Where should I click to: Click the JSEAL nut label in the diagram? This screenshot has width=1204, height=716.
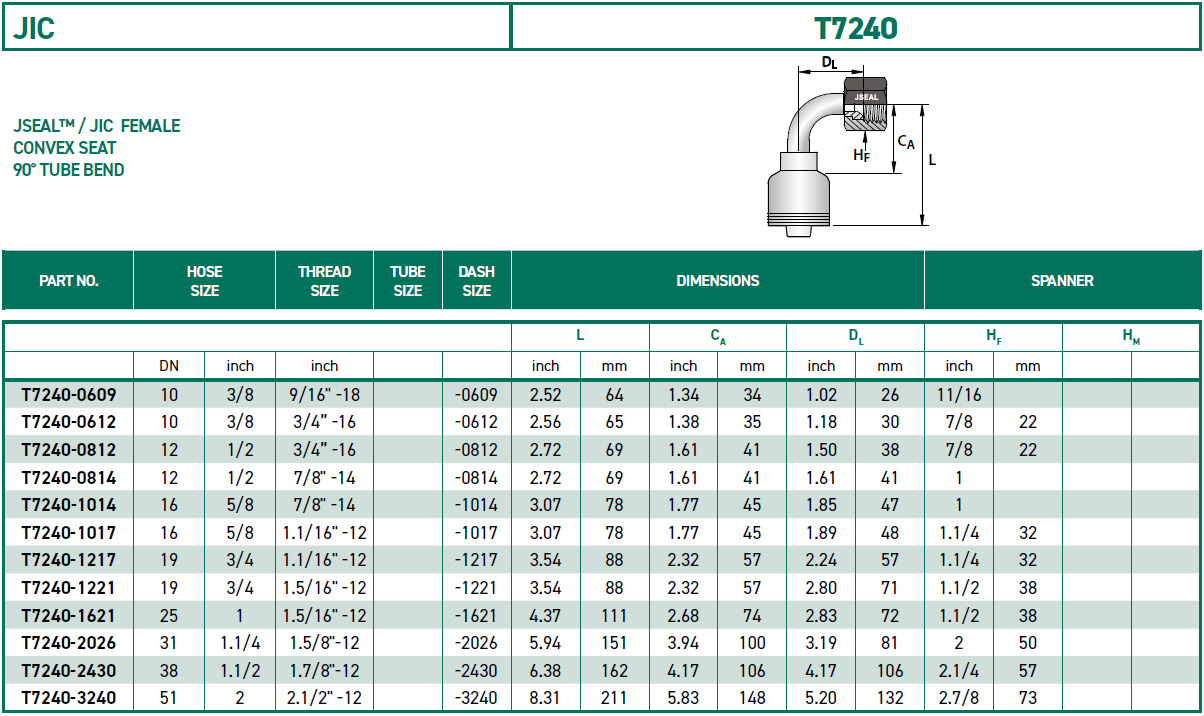coord(865,97)
